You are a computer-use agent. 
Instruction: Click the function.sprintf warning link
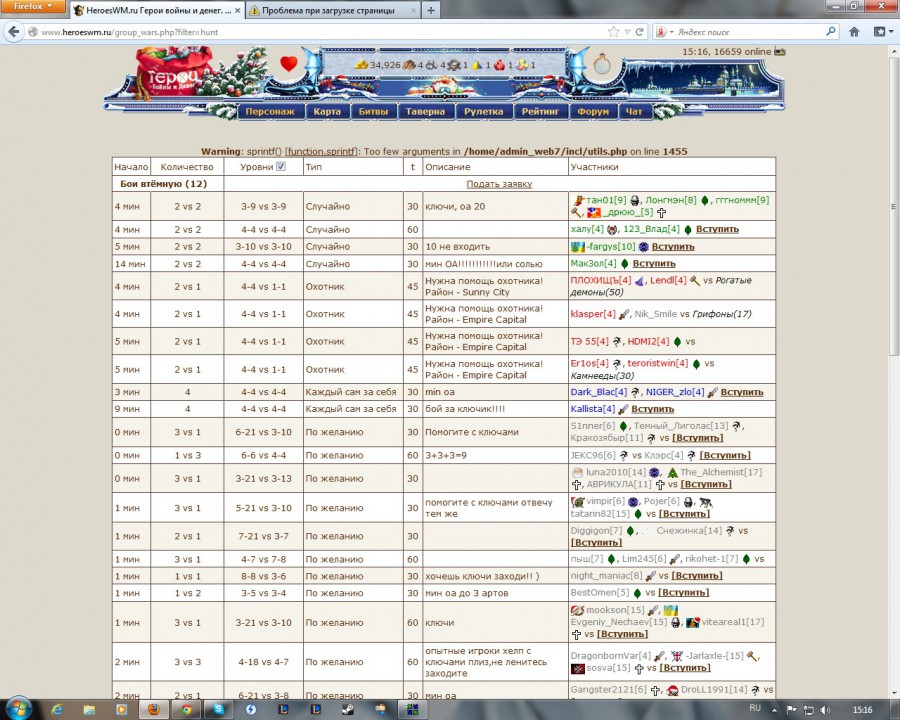pyautogui.click(x=321, y=152)
